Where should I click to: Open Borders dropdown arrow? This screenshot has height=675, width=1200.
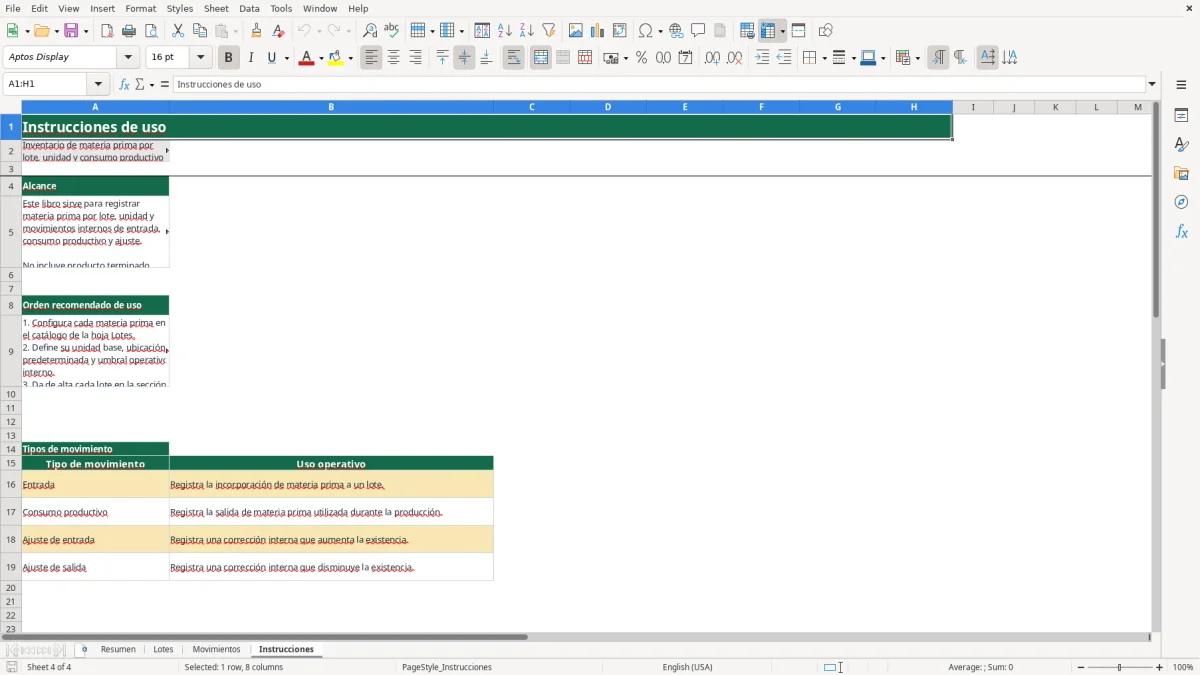(824, 58)
